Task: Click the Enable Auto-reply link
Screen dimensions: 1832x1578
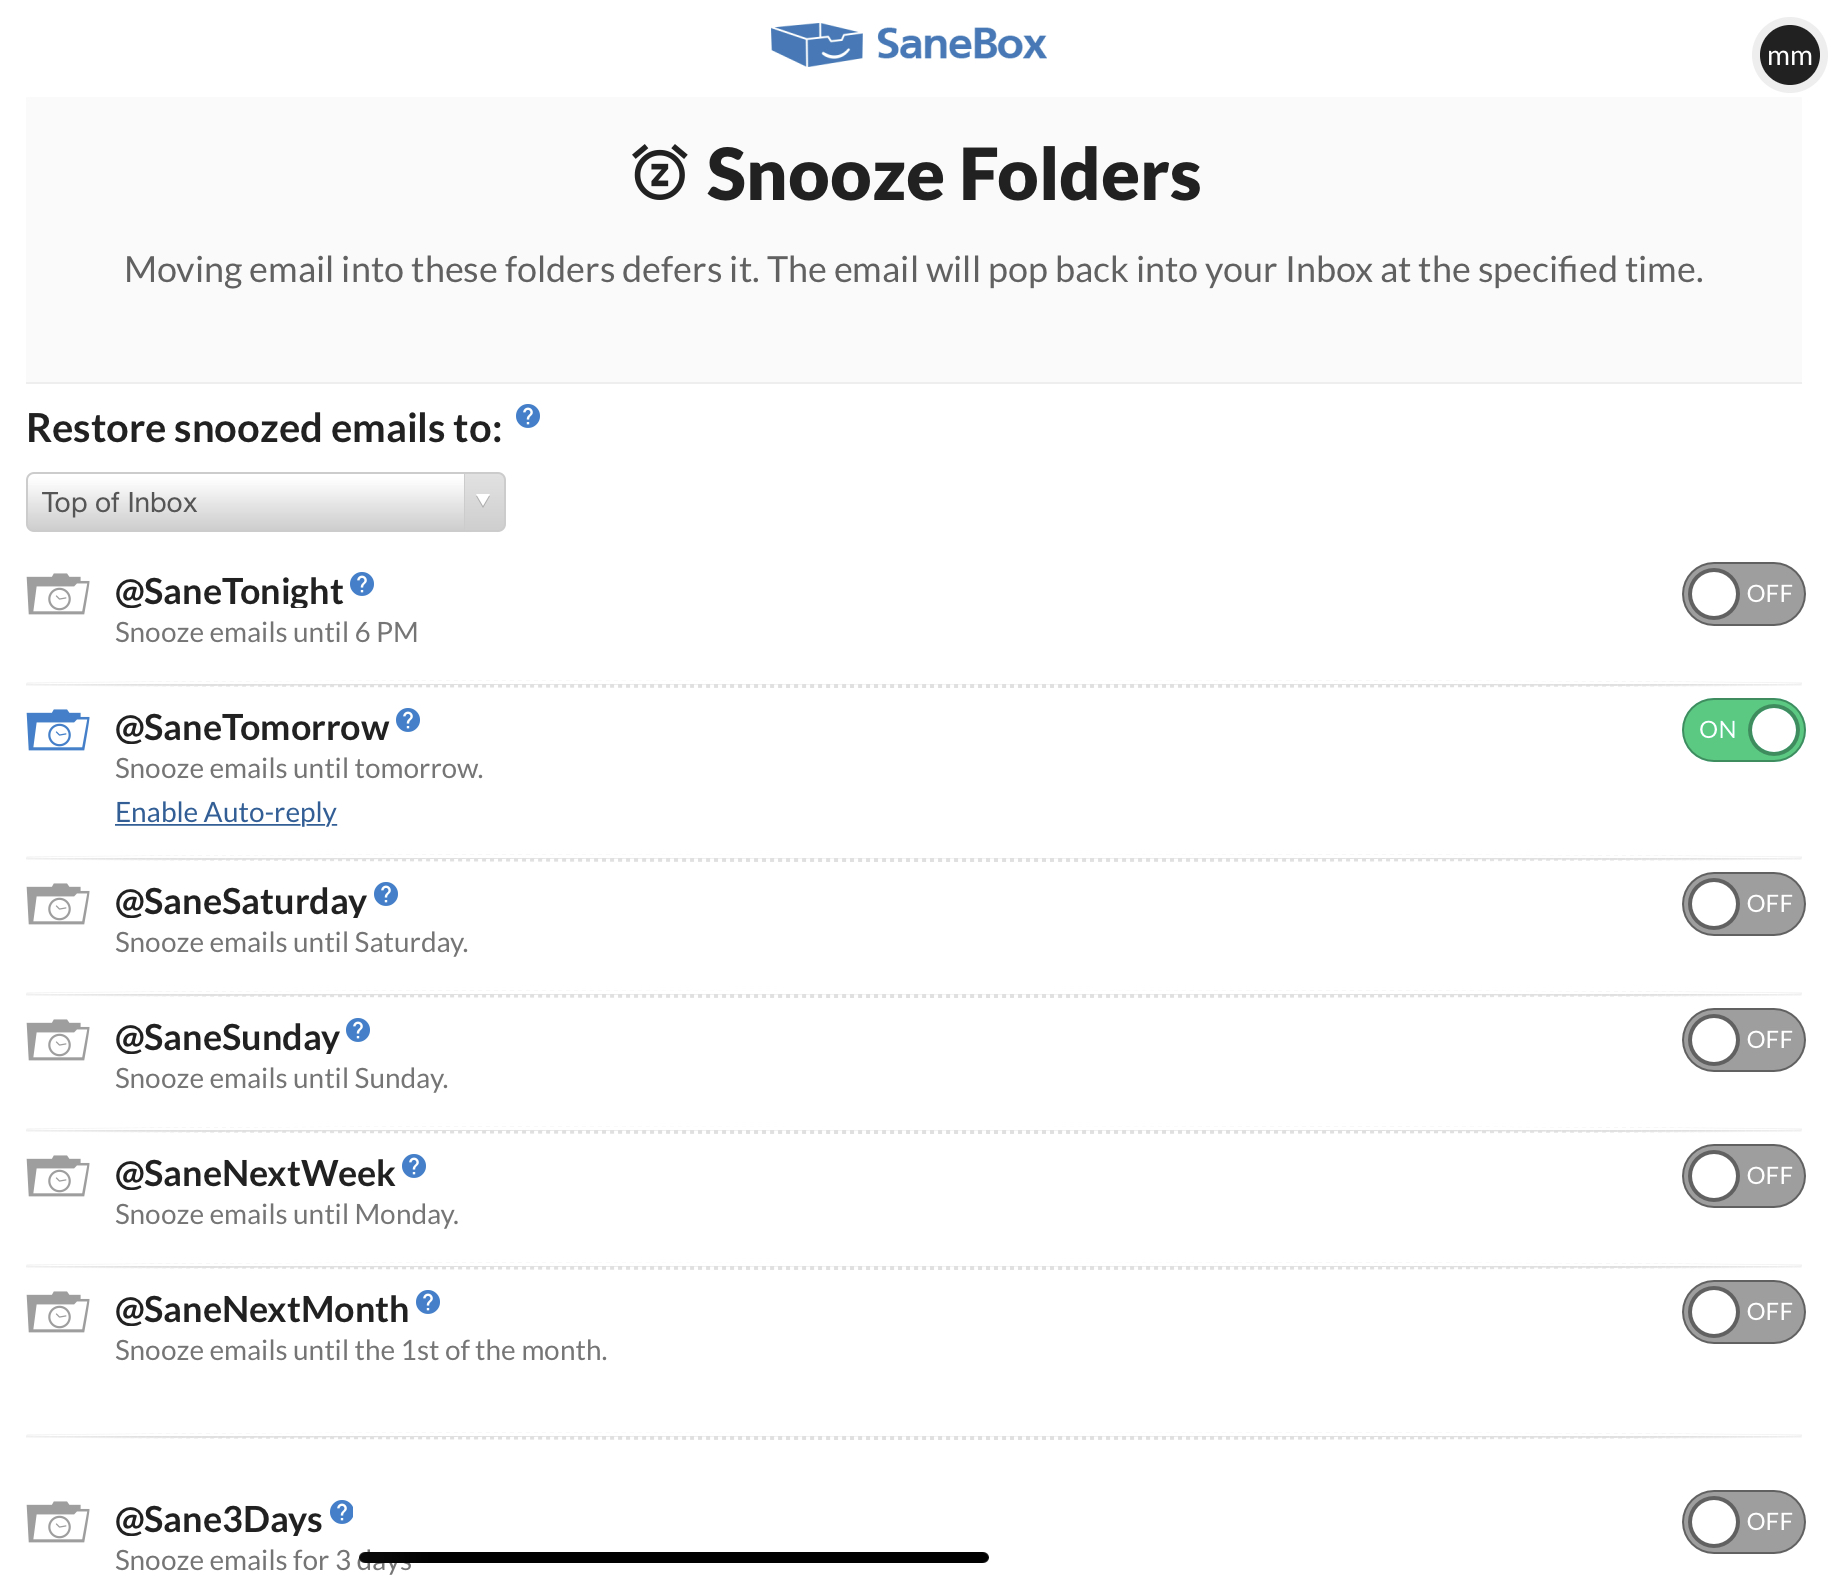Action: 226,812
